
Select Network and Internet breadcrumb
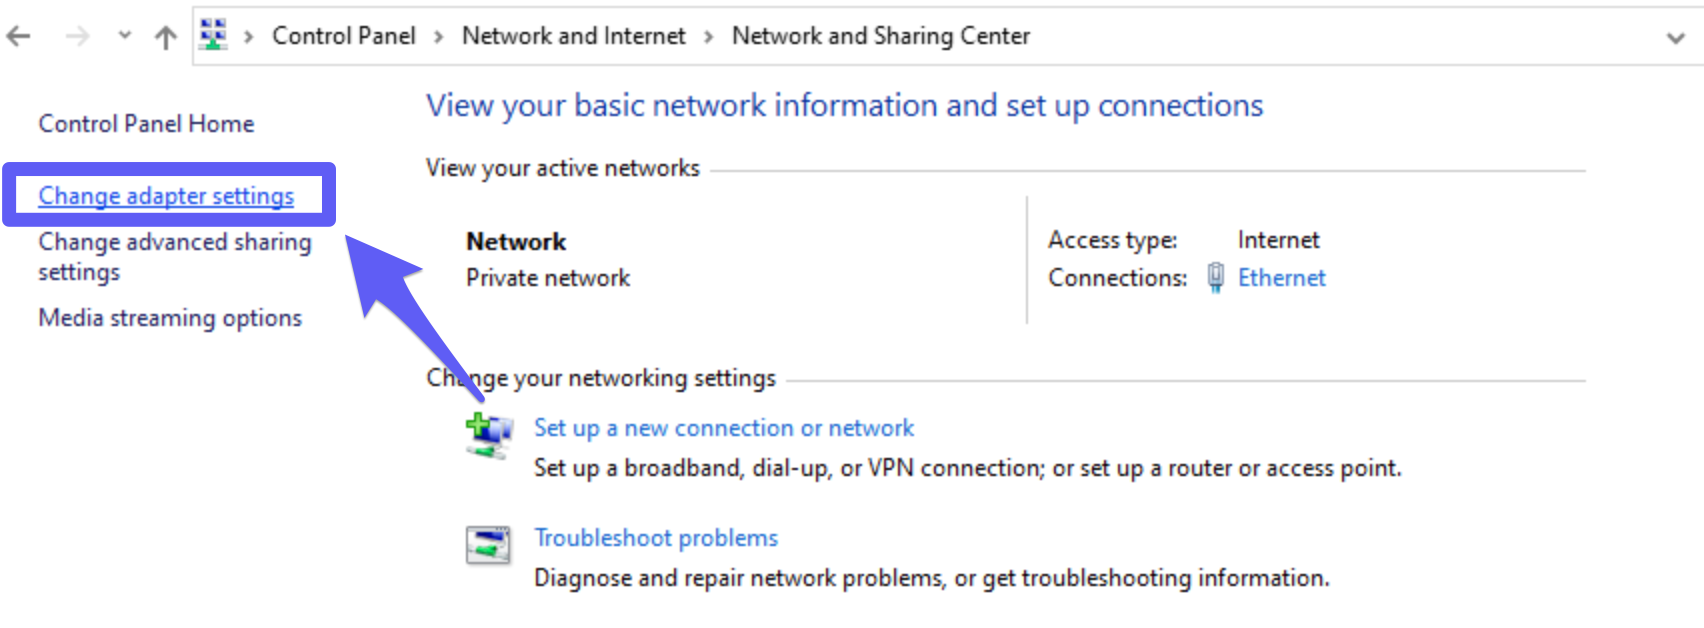[x=573, y=36]
